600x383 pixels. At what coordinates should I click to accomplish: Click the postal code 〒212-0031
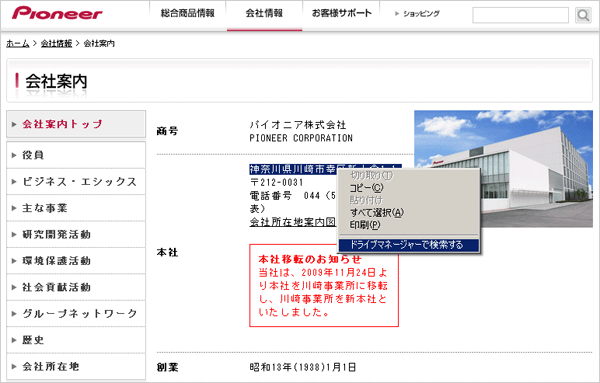(x=276, y=183)
